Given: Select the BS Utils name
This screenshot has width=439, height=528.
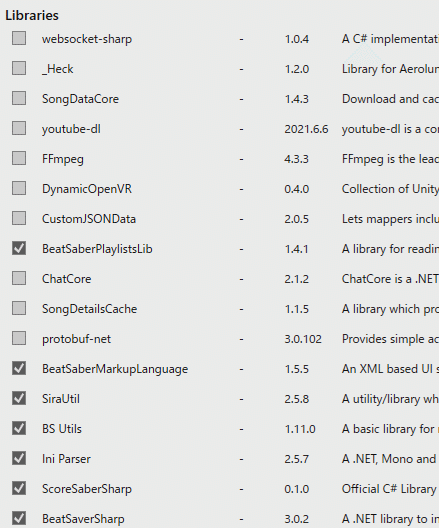Looking at the screenshot, I should (62, 429).
